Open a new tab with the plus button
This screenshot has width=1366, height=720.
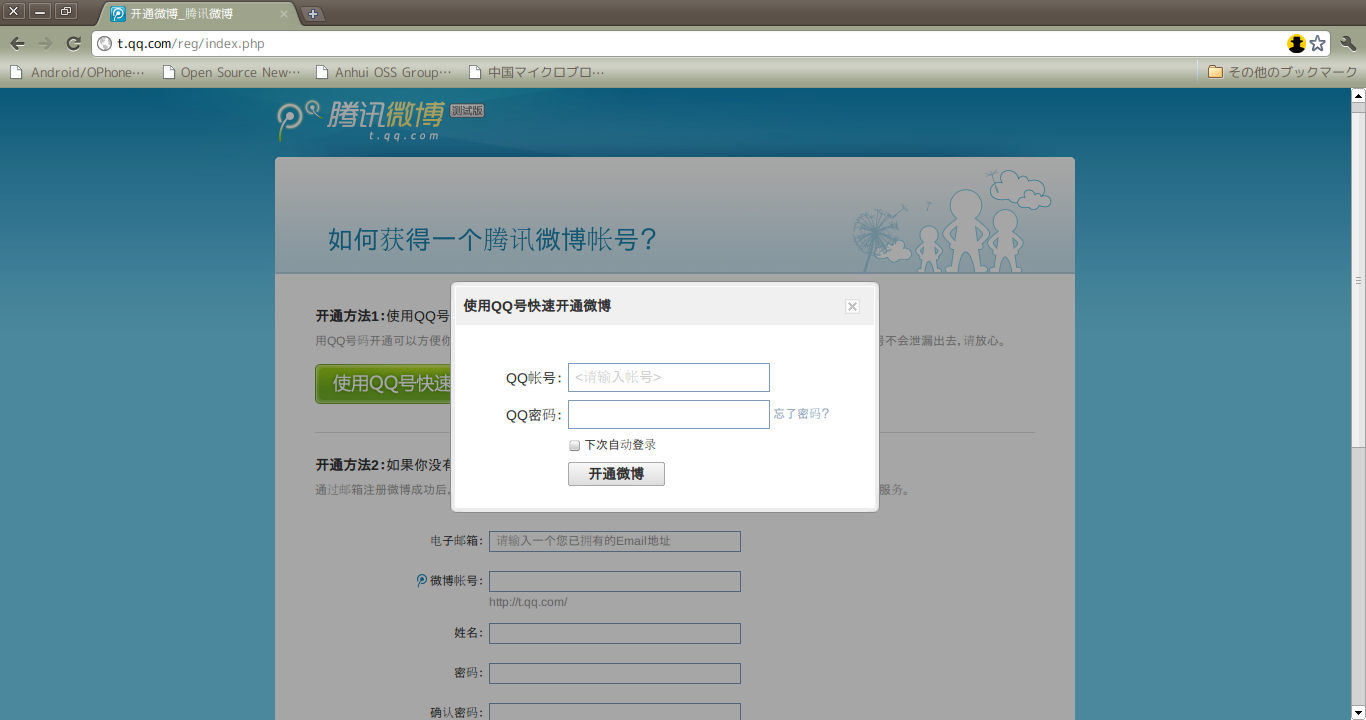click(313, 14)
